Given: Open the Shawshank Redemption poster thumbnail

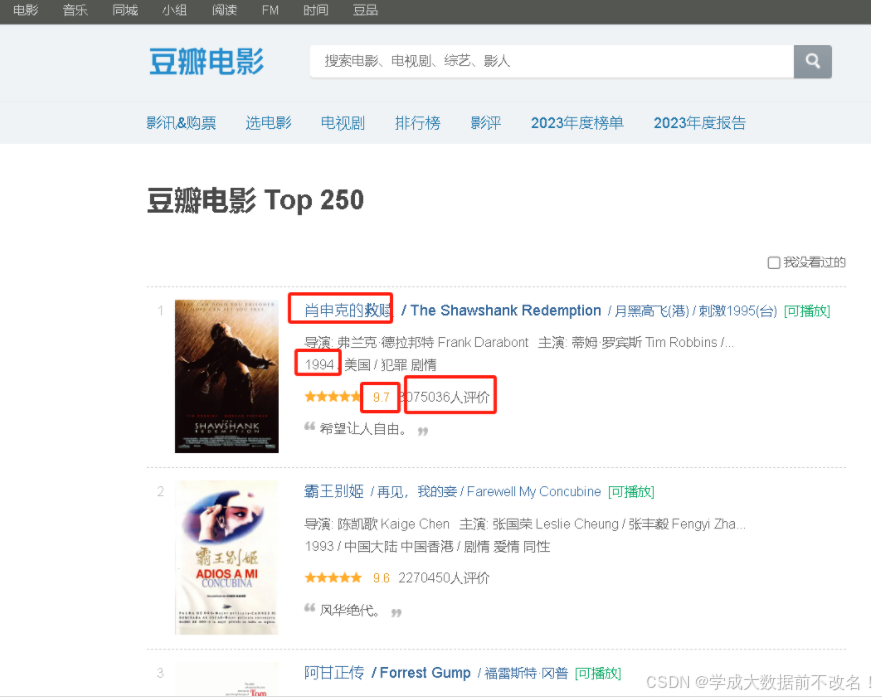Looking at the screenshot, I should point(227,376).
